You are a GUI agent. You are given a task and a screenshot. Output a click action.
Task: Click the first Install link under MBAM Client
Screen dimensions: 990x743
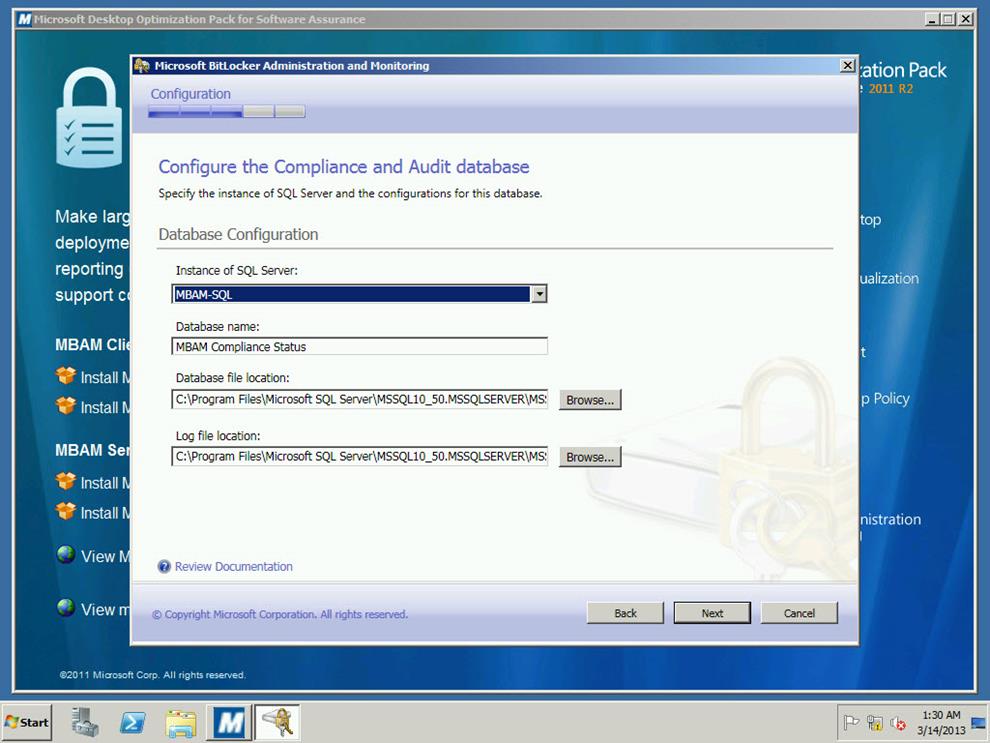click(x=105, y=377)
